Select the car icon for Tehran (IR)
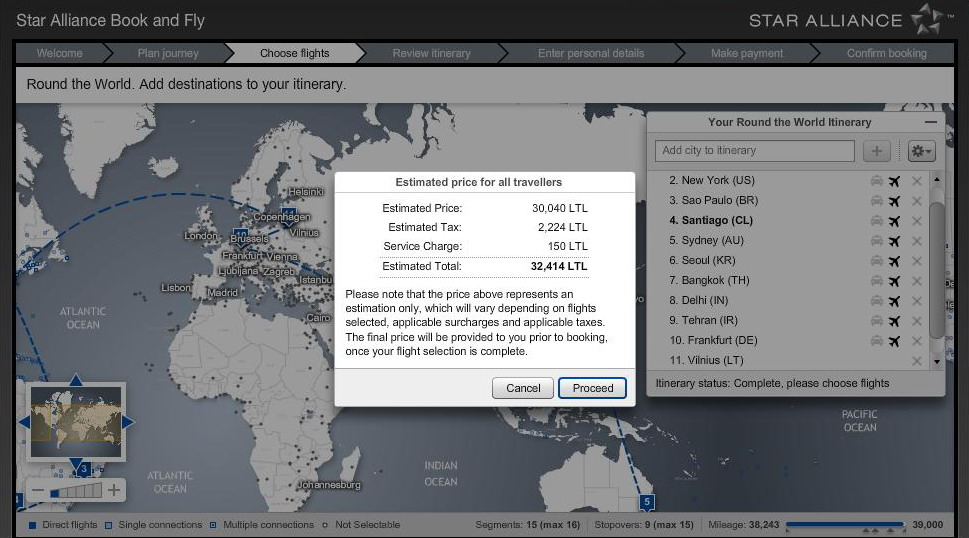Image resolution: width=969 pixels, height=538 pixels. 876,321
